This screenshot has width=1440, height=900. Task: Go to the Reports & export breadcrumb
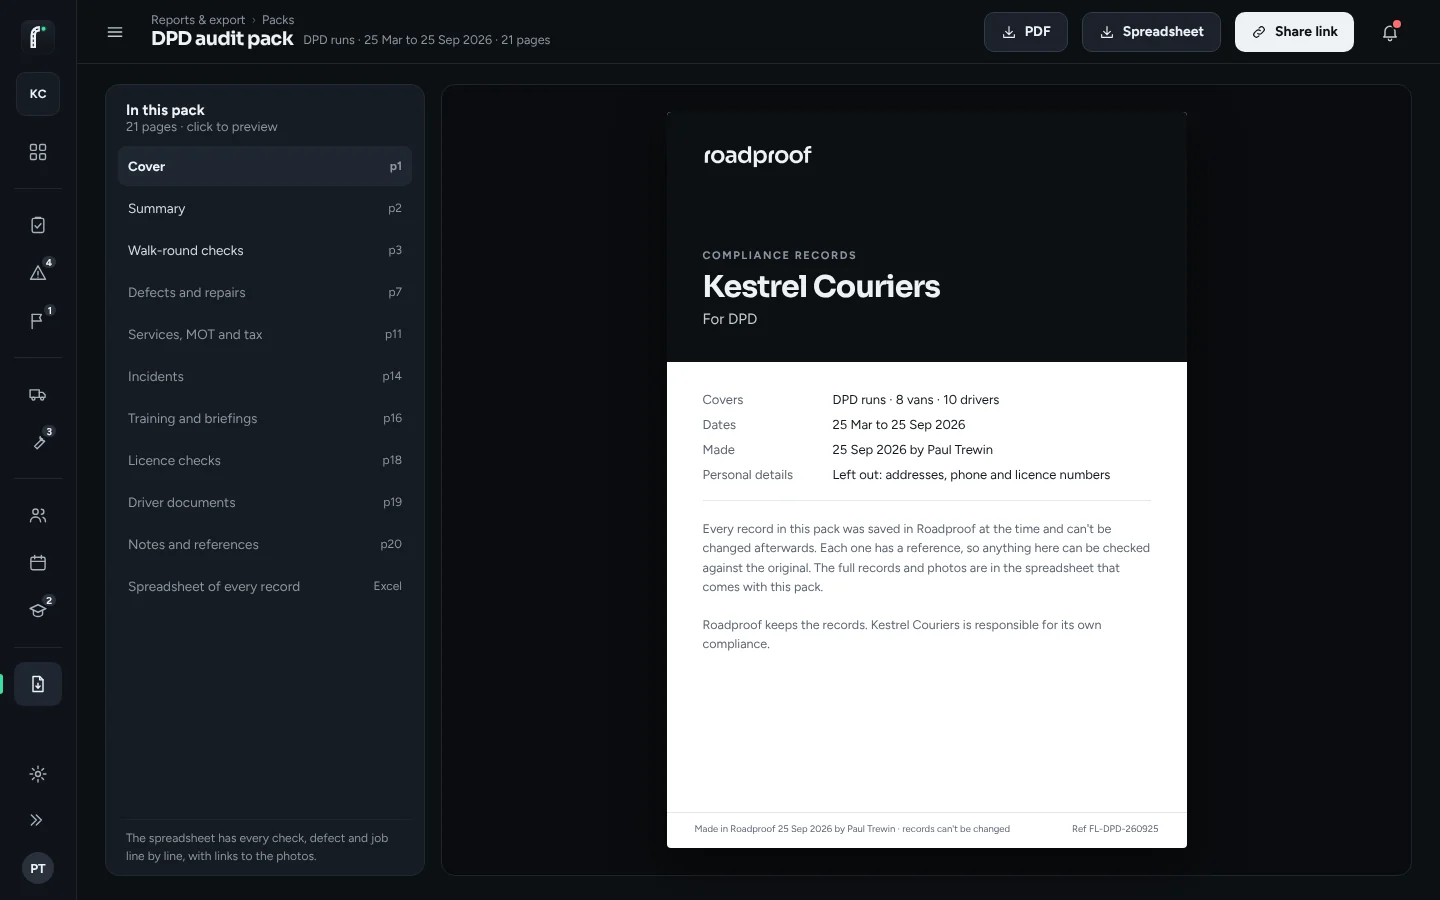(198, 20)
